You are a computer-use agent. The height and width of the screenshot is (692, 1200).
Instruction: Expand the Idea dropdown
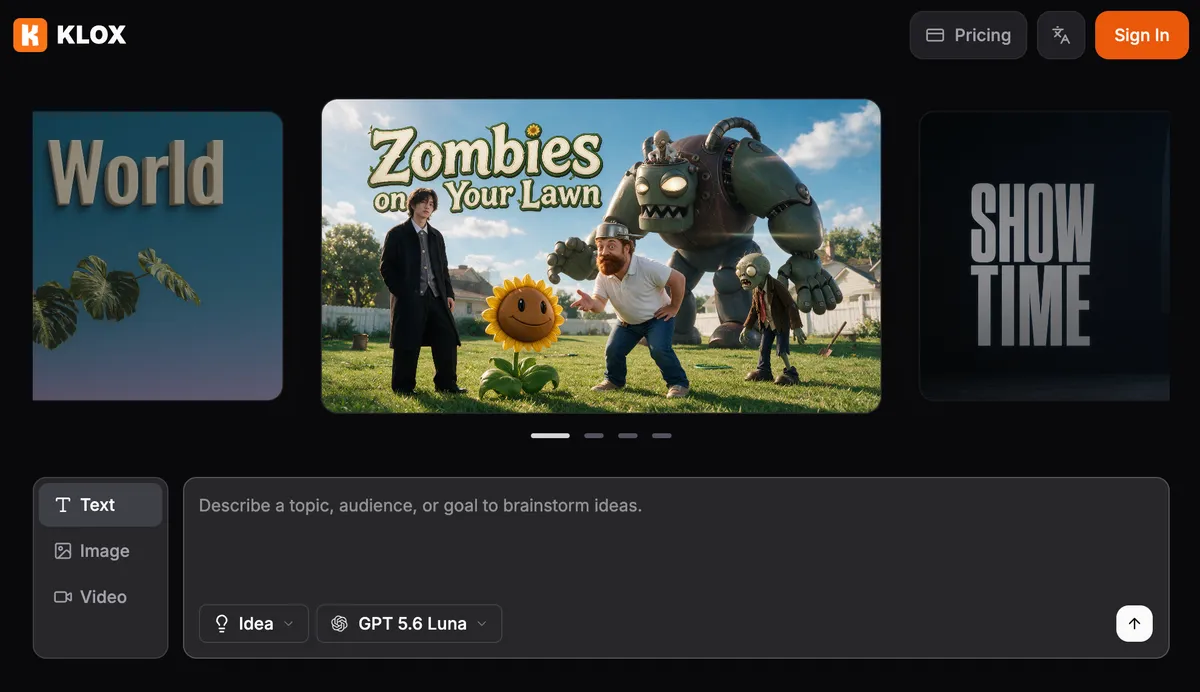[x=254, y=623]
